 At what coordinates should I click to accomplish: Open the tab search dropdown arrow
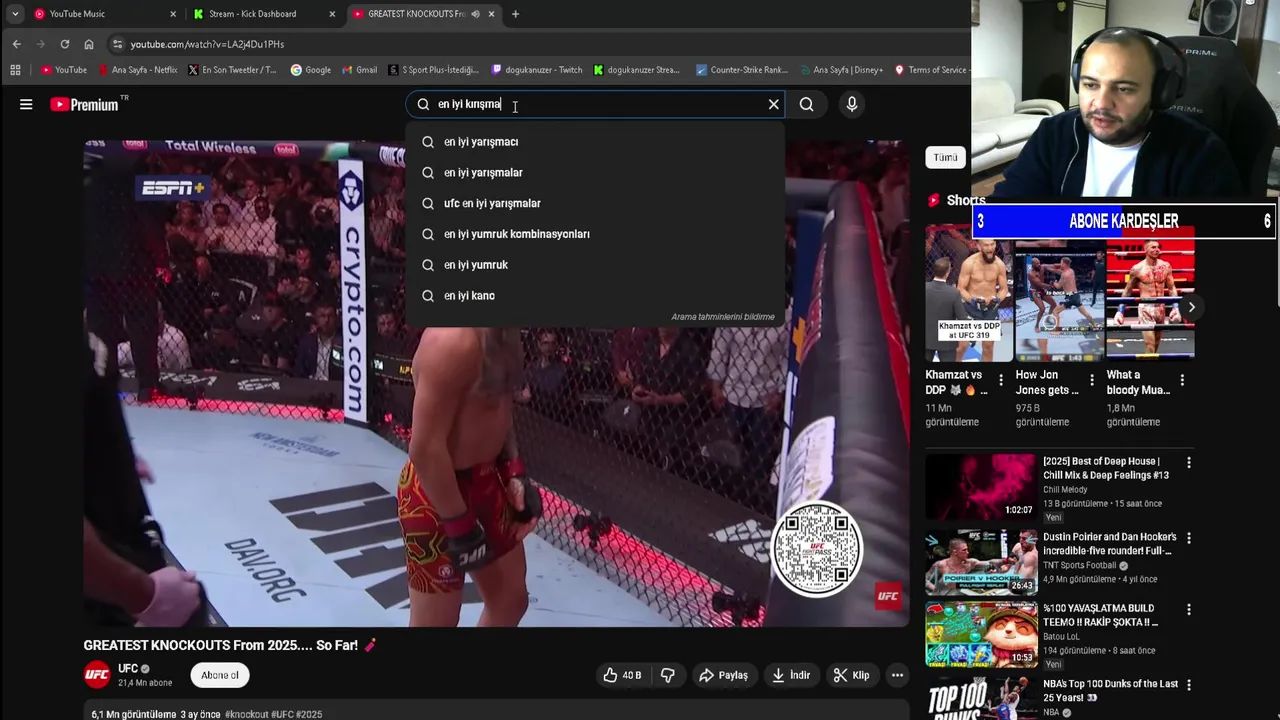(15, 14)
